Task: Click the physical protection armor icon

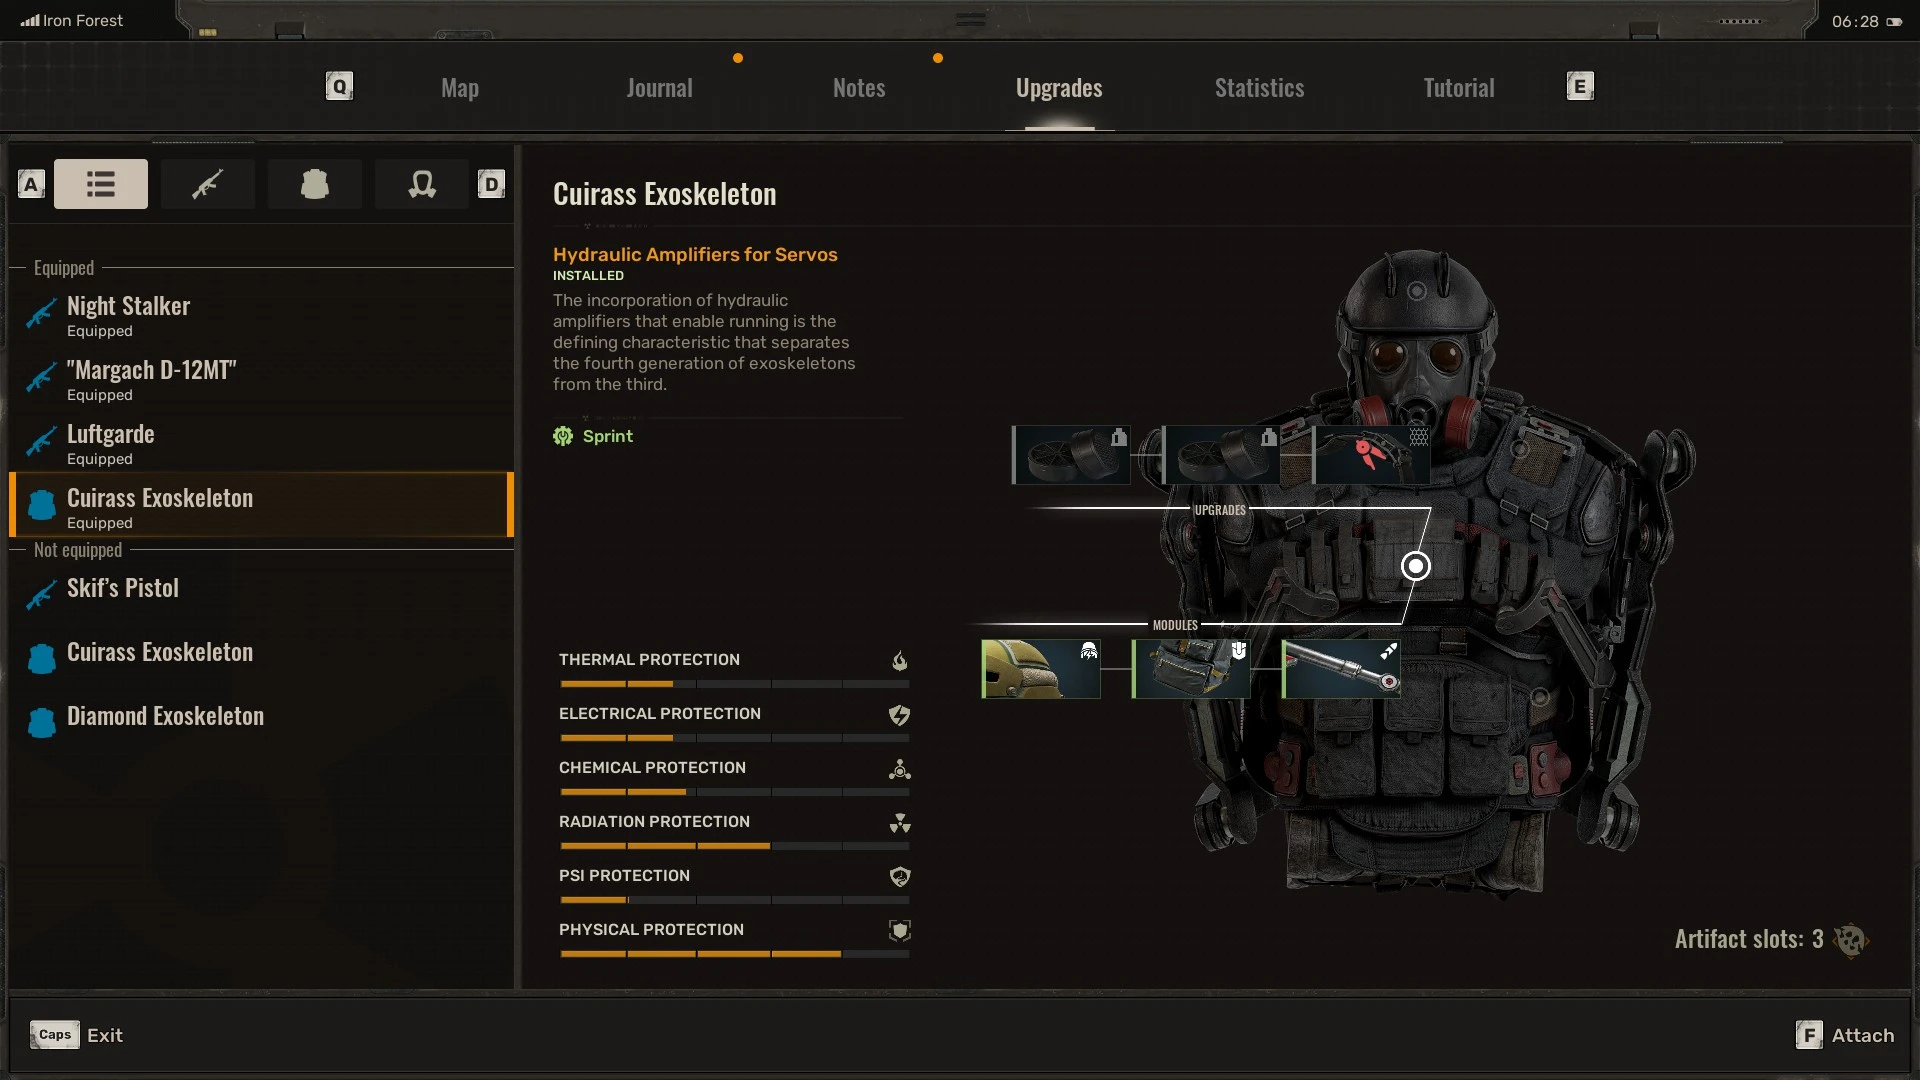Action: 900,930
